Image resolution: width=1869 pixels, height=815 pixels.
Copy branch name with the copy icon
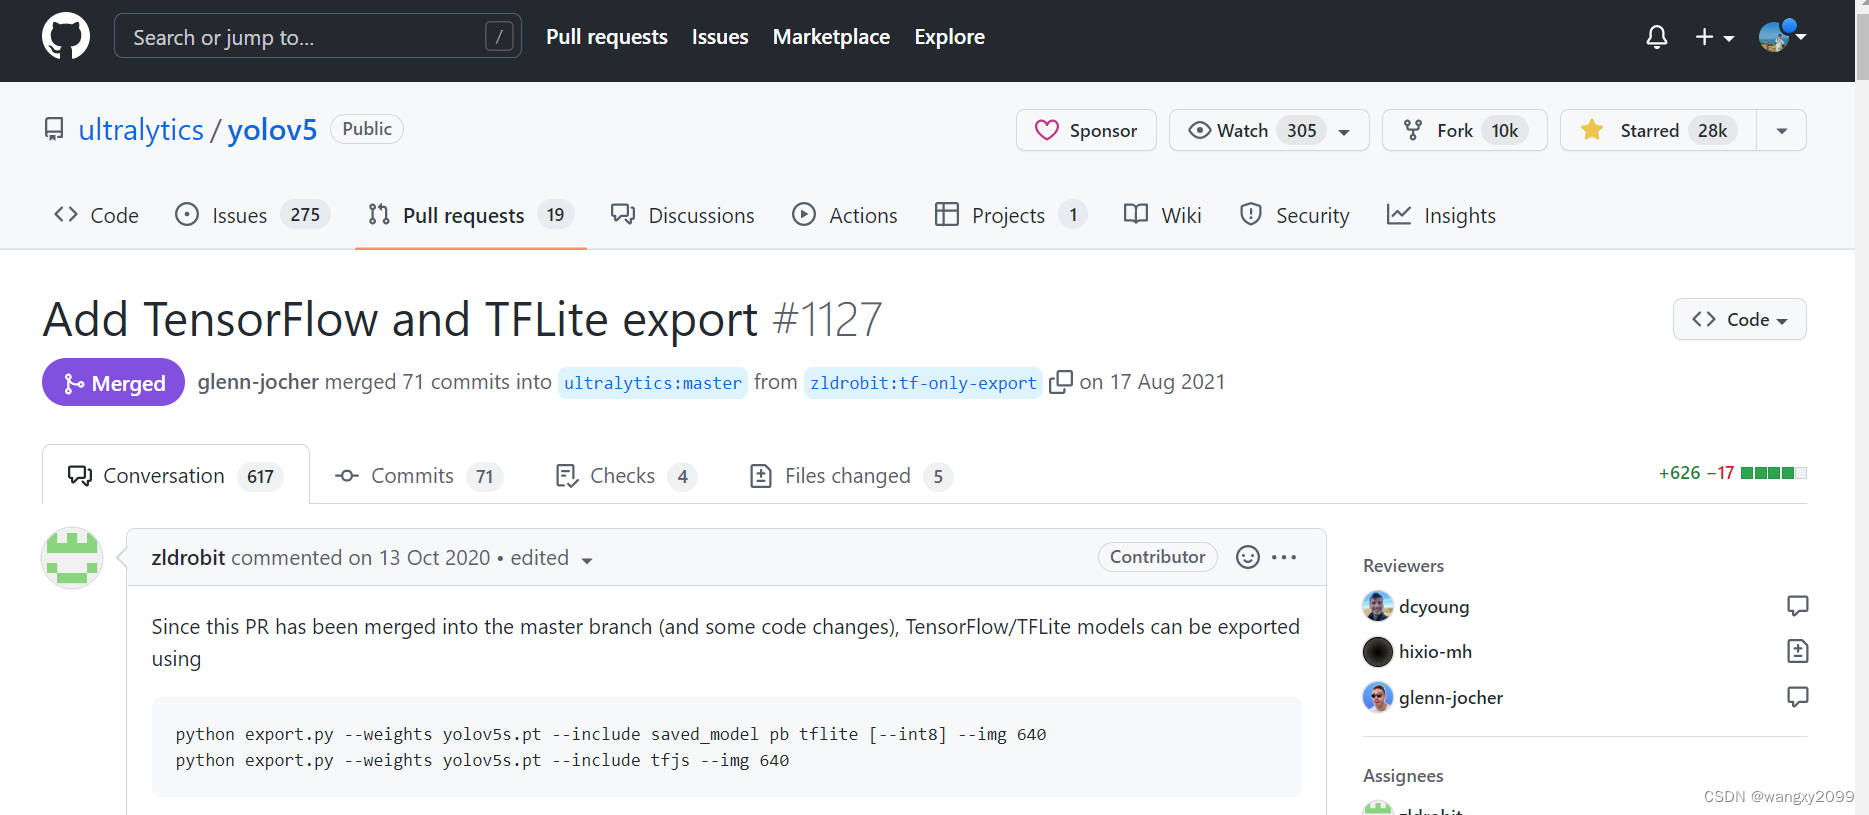tap(1060, 382)
